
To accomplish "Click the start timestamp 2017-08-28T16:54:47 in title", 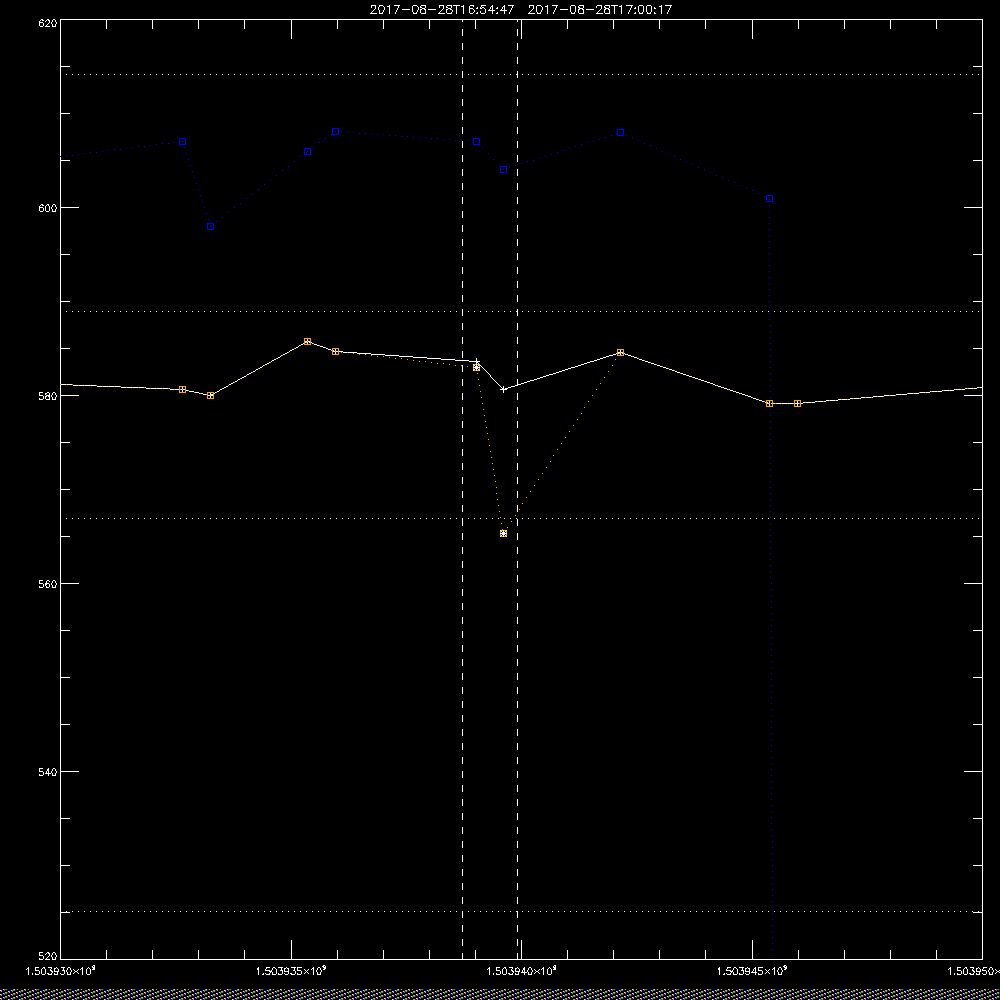I will [442, 10].
